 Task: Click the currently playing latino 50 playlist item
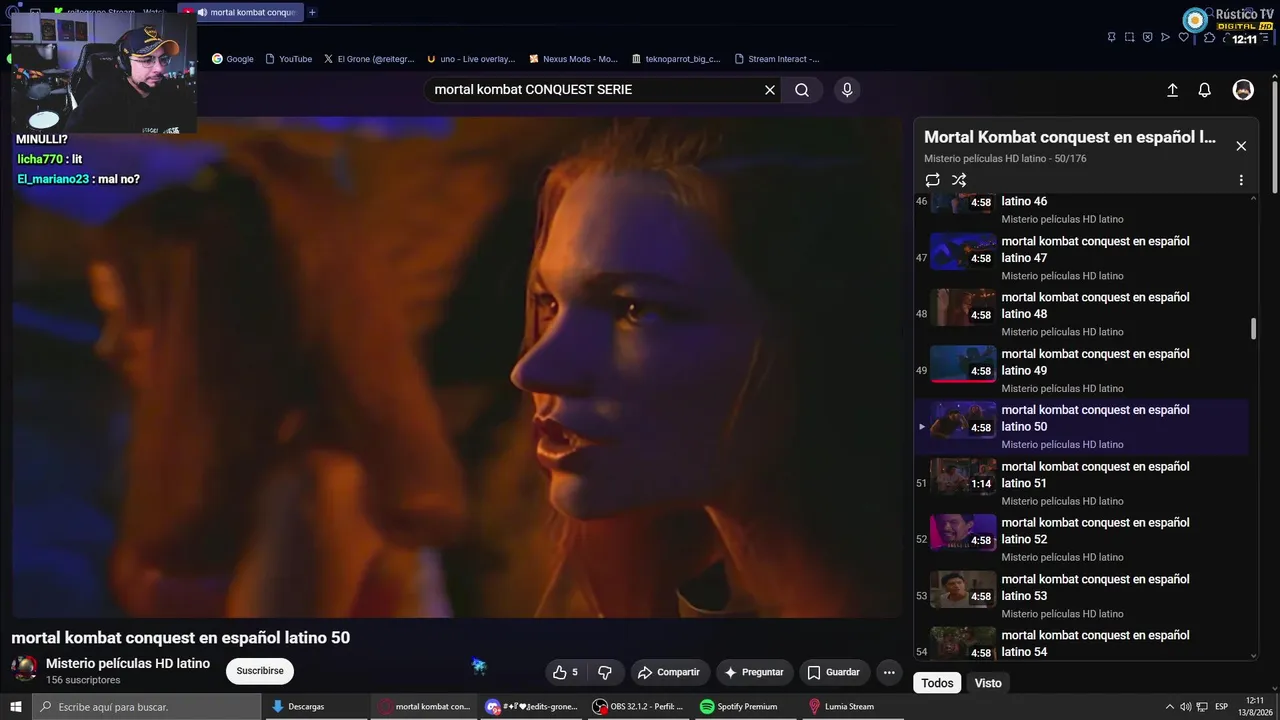point(1081,427)
